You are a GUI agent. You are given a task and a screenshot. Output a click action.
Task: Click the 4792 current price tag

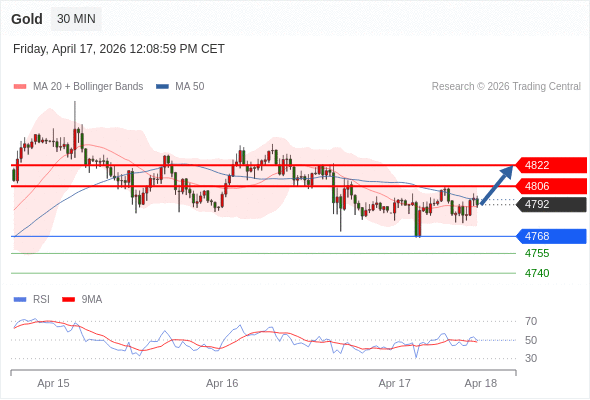[x=551, y=204]
